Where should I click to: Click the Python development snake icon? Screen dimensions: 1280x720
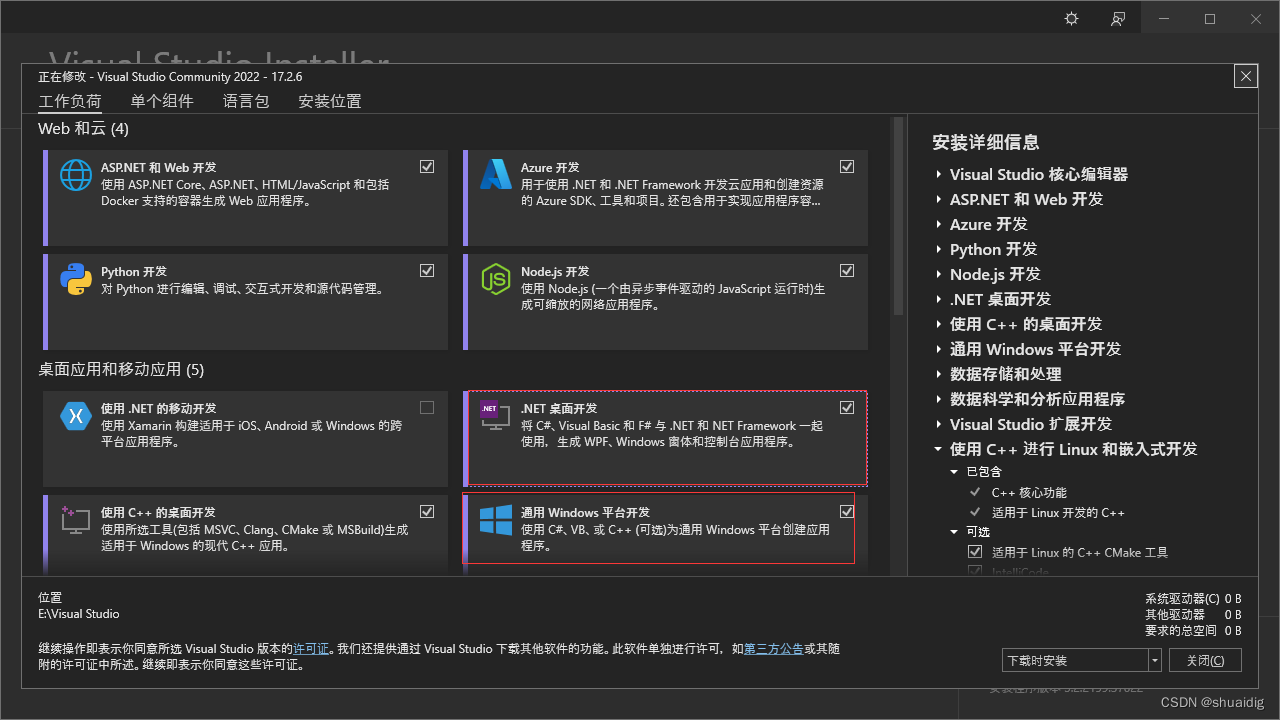76,279
